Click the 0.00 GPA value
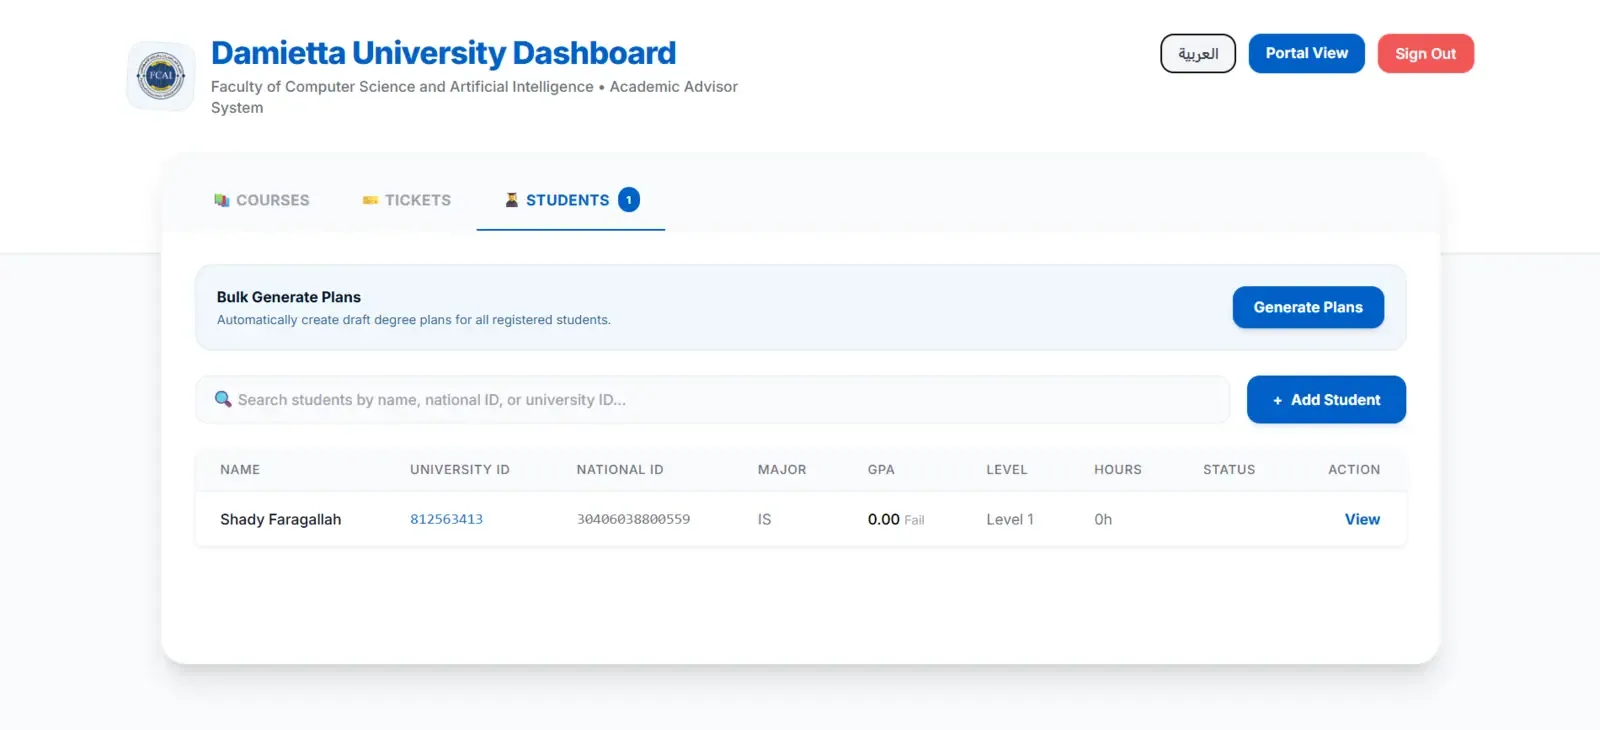1600x730 pixels. pos(884,519)
